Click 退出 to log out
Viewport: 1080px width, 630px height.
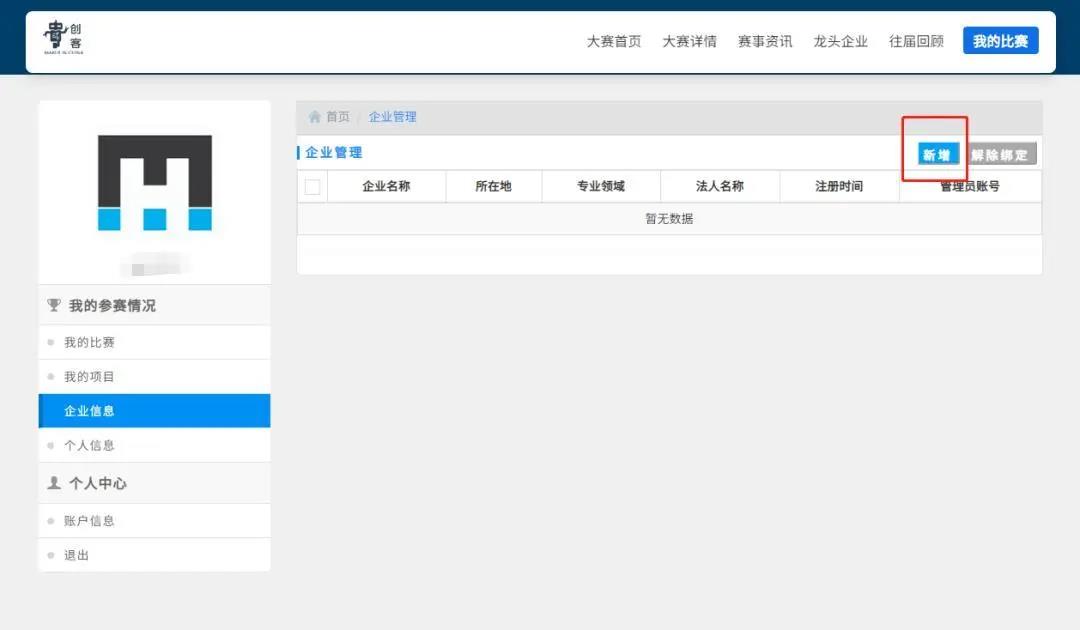coord(77,555)
